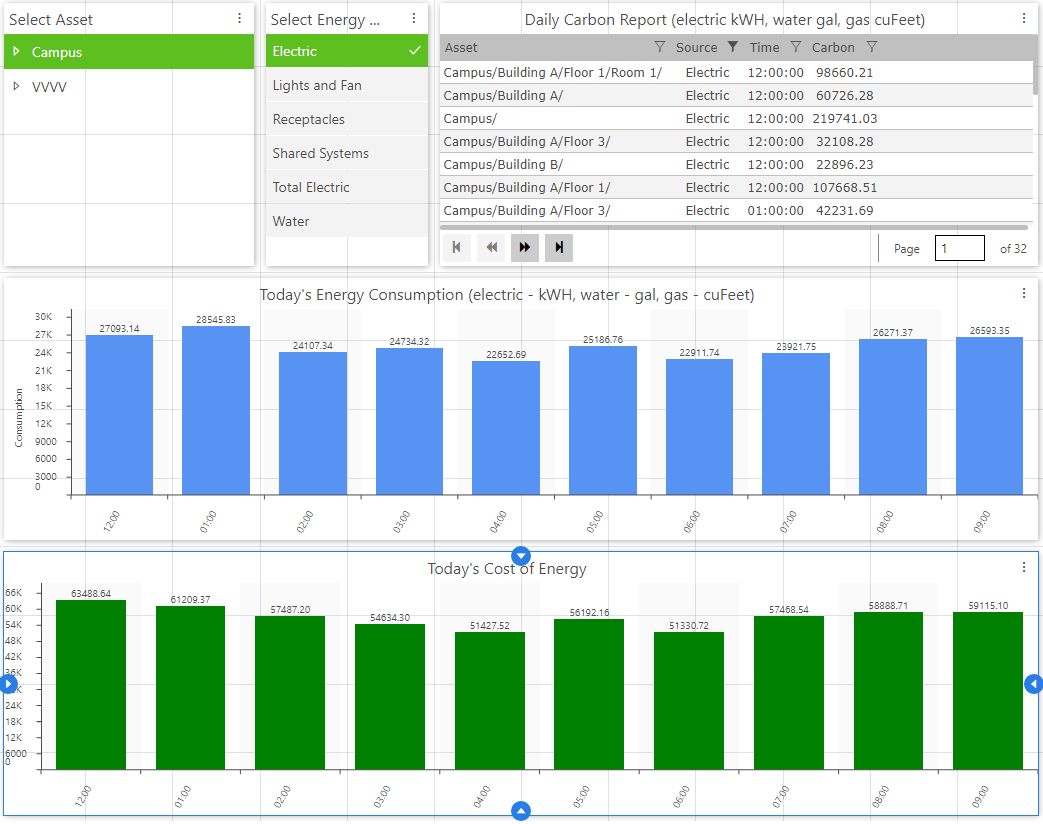The height and width of the screenshot is (824, 1043).
Task: Click the page number input field
Action: (959, 248)
